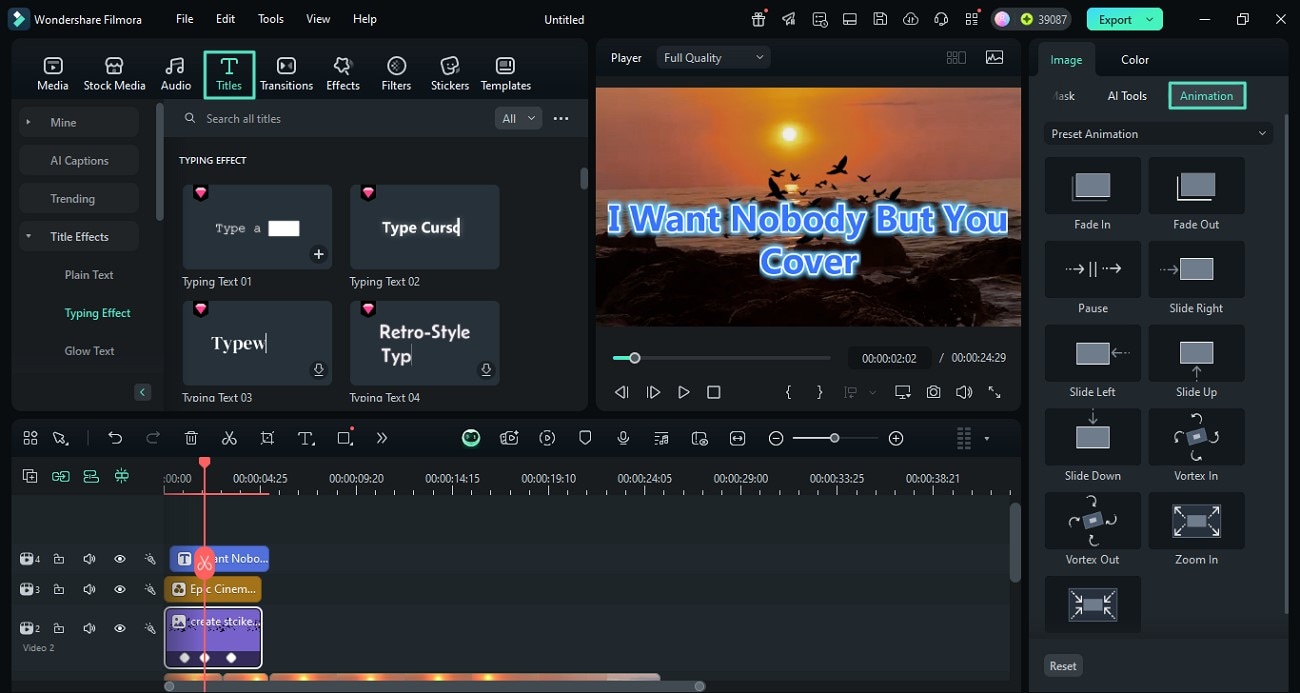Mute Video 2 track speaker icon

[89, 628]
